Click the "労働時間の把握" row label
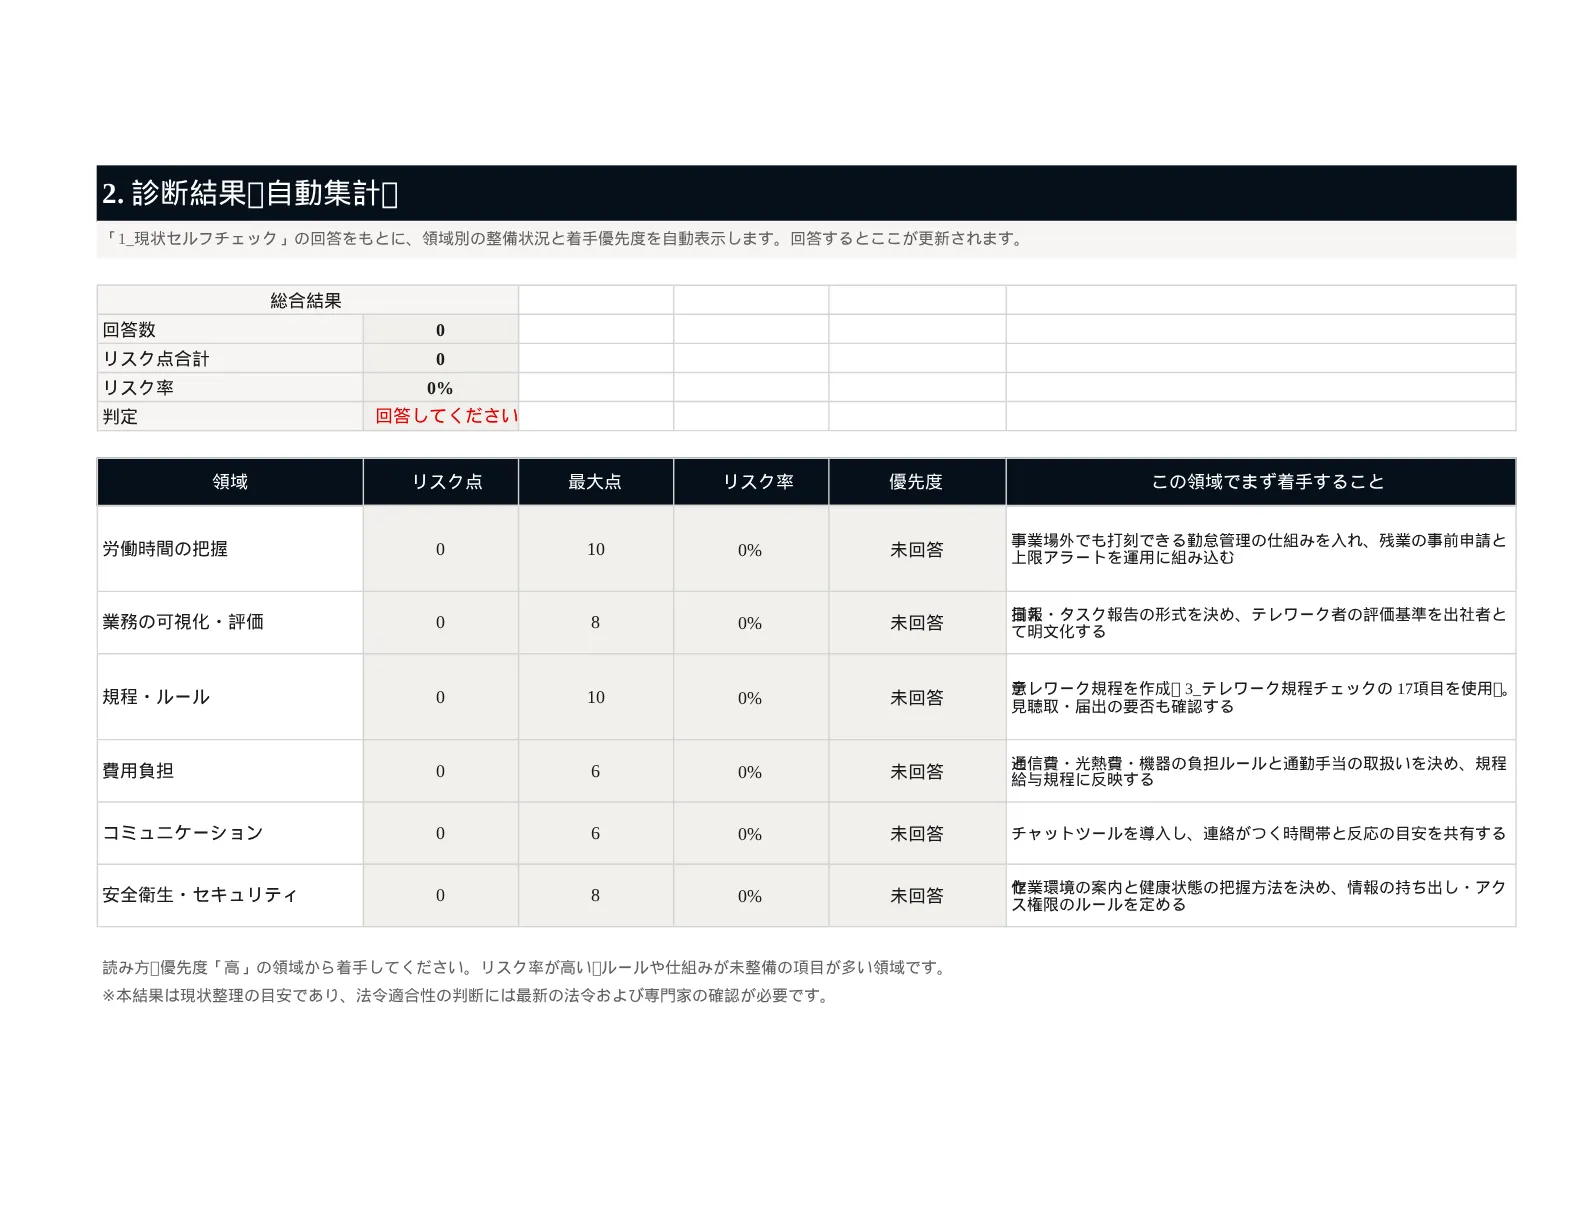The image size is (1584, 1224). tap(230, 549)
